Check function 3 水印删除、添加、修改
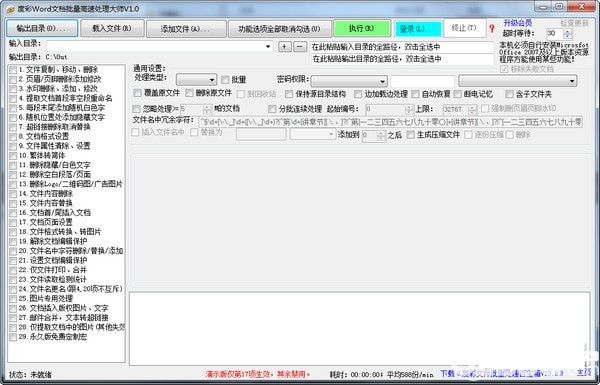600x385 pixels. (13, 89)
